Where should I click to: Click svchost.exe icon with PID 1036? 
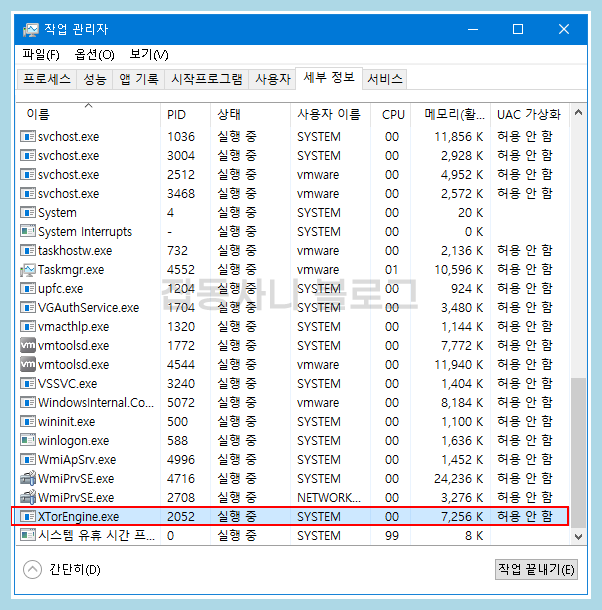[28, 137]
